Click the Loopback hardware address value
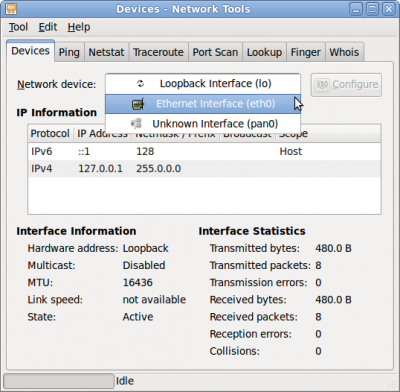400x392 pixels. click(x=146, y=248)
